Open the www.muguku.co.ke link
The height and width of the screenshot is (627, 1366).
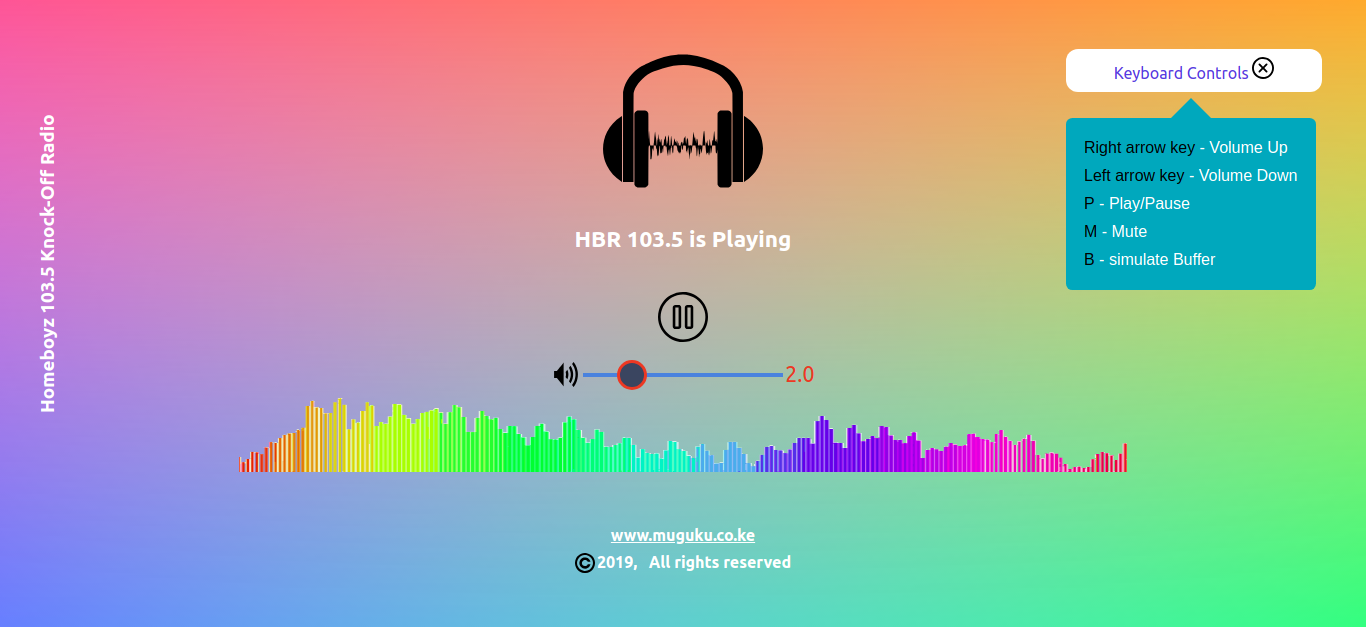point(683,535)
